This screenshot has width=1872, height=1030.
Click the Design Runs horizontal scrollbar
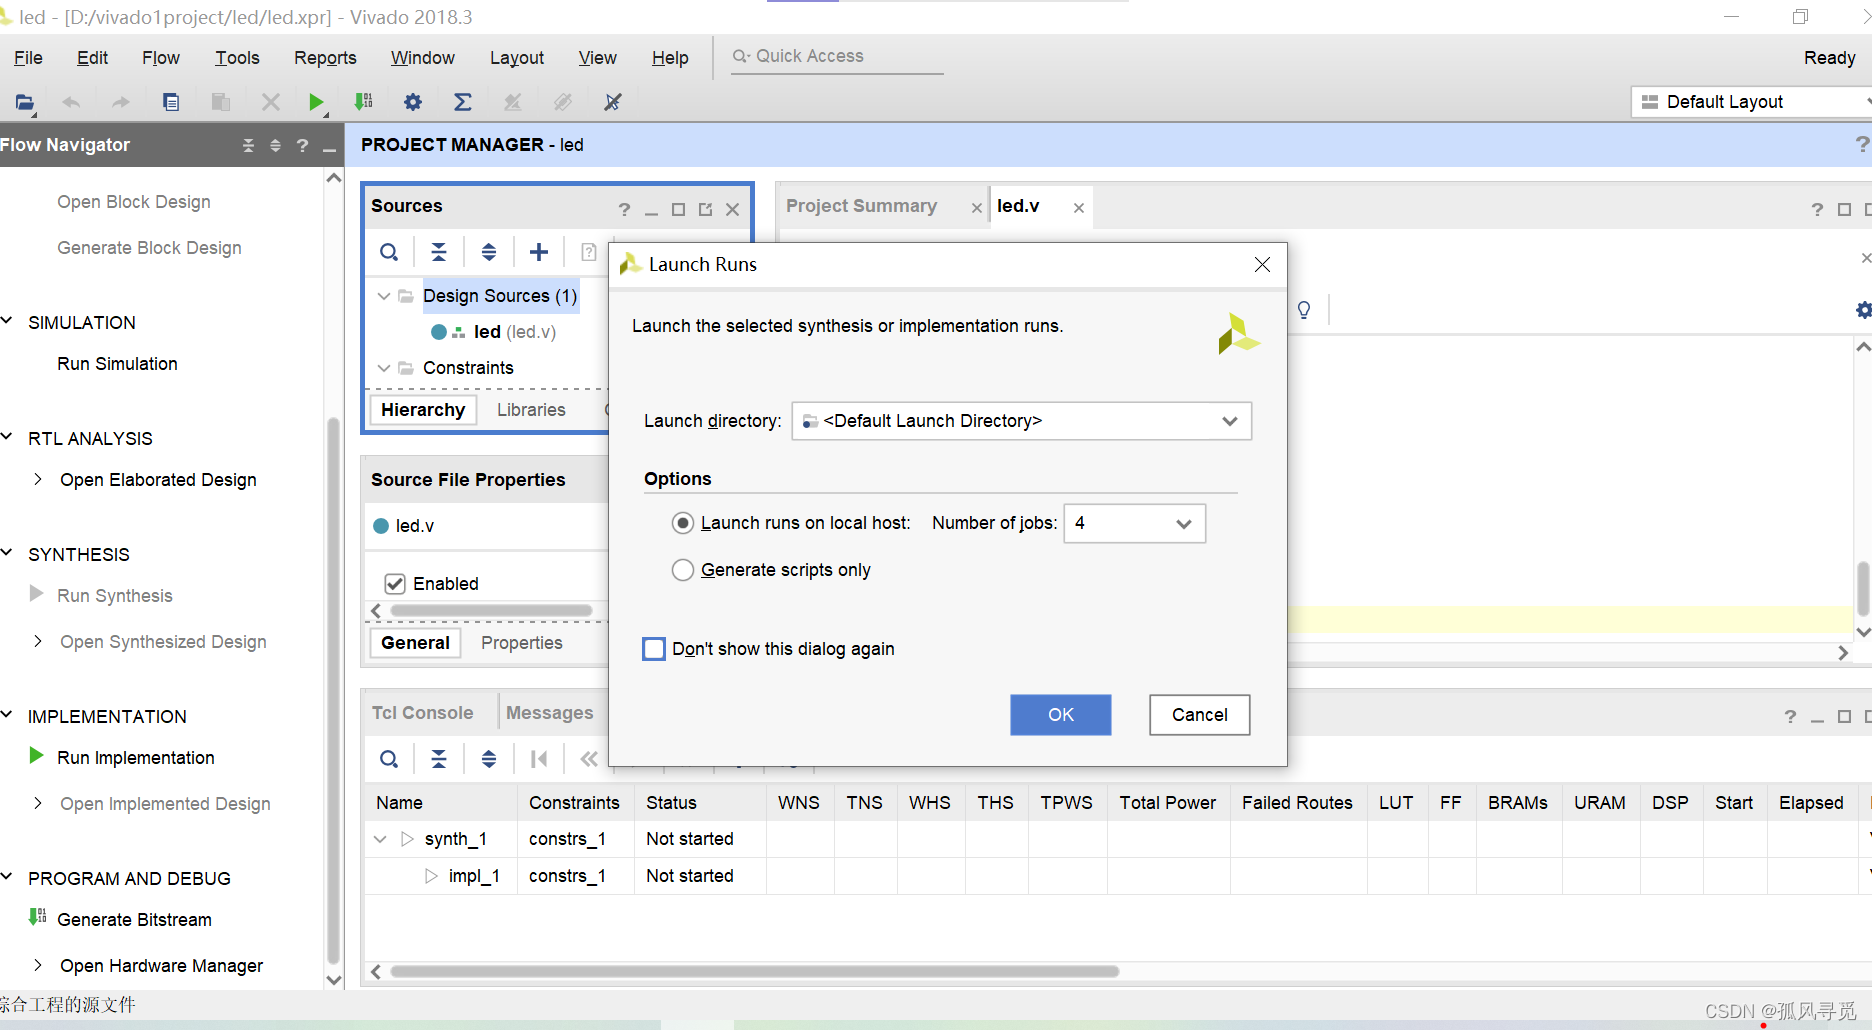[755, 971]
